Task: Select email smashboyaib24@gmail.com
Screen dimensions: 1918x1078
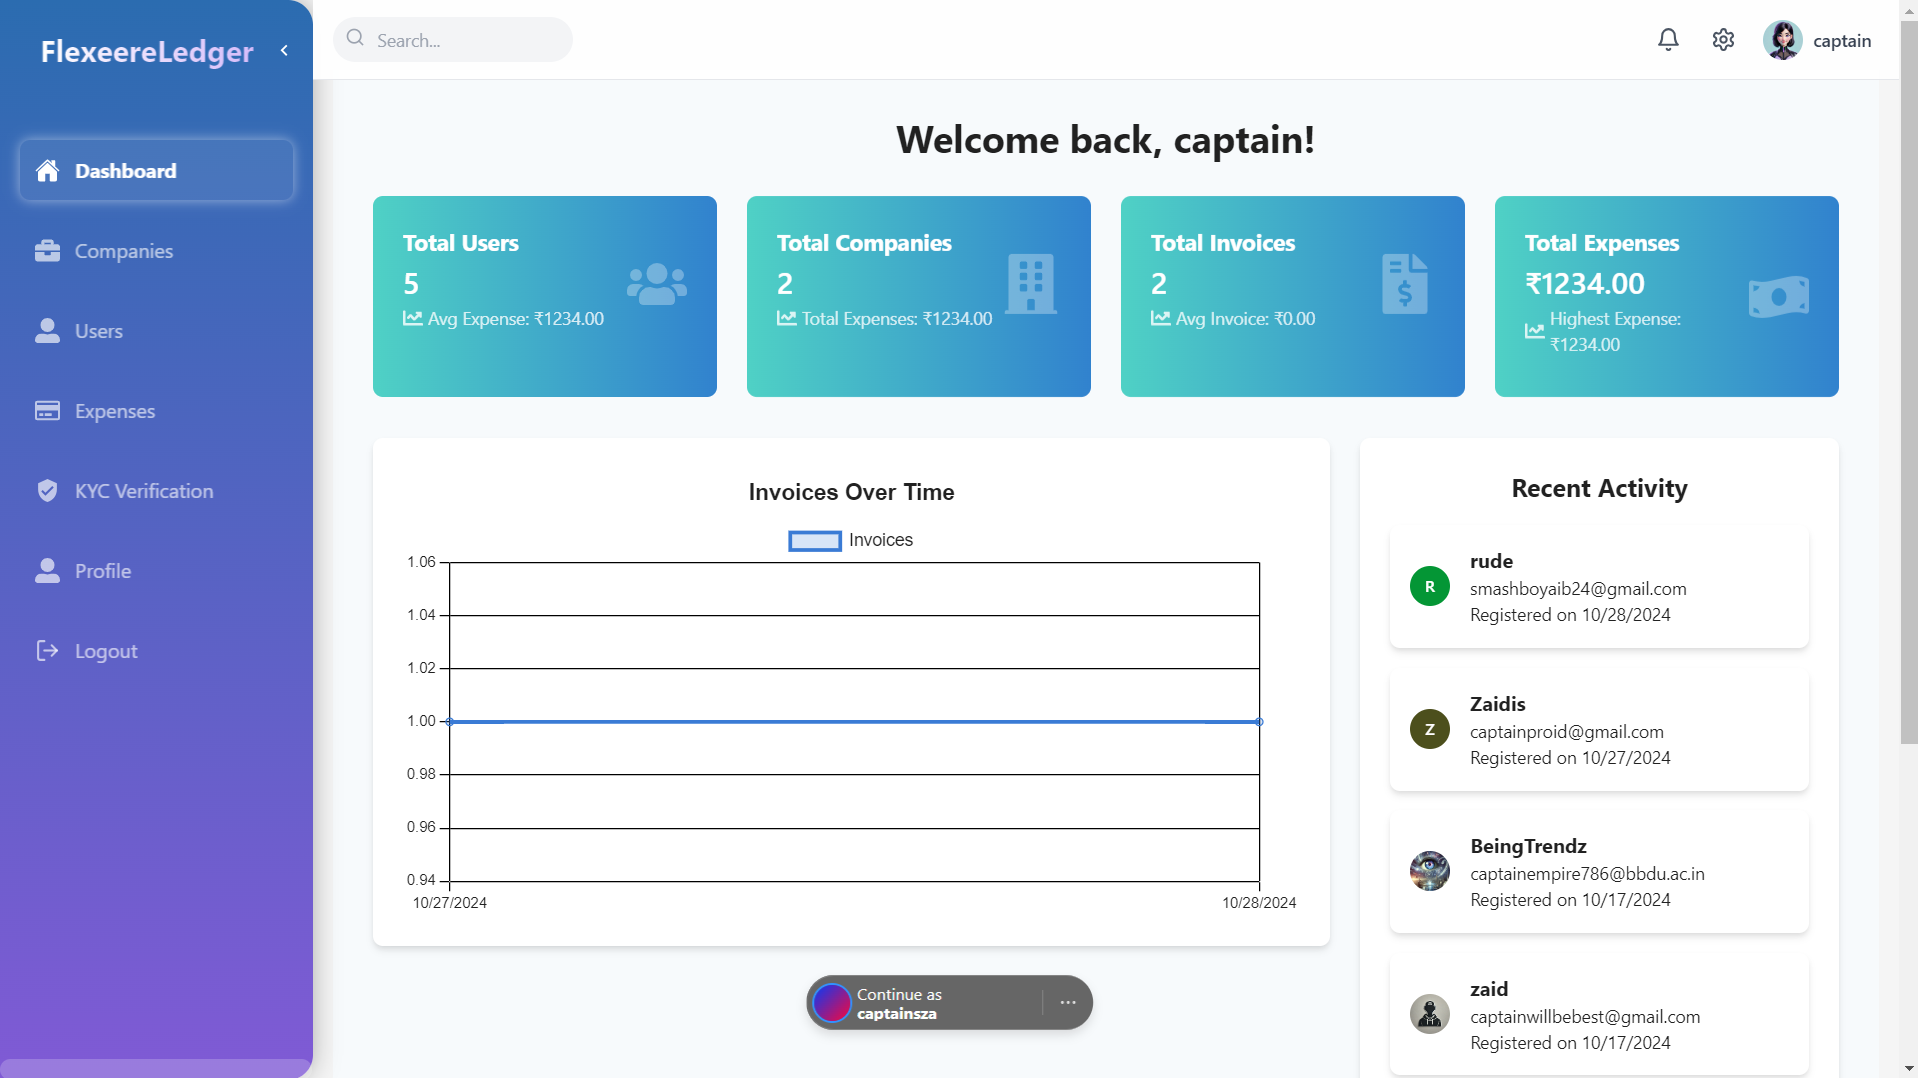Action: coord(1578,589)
